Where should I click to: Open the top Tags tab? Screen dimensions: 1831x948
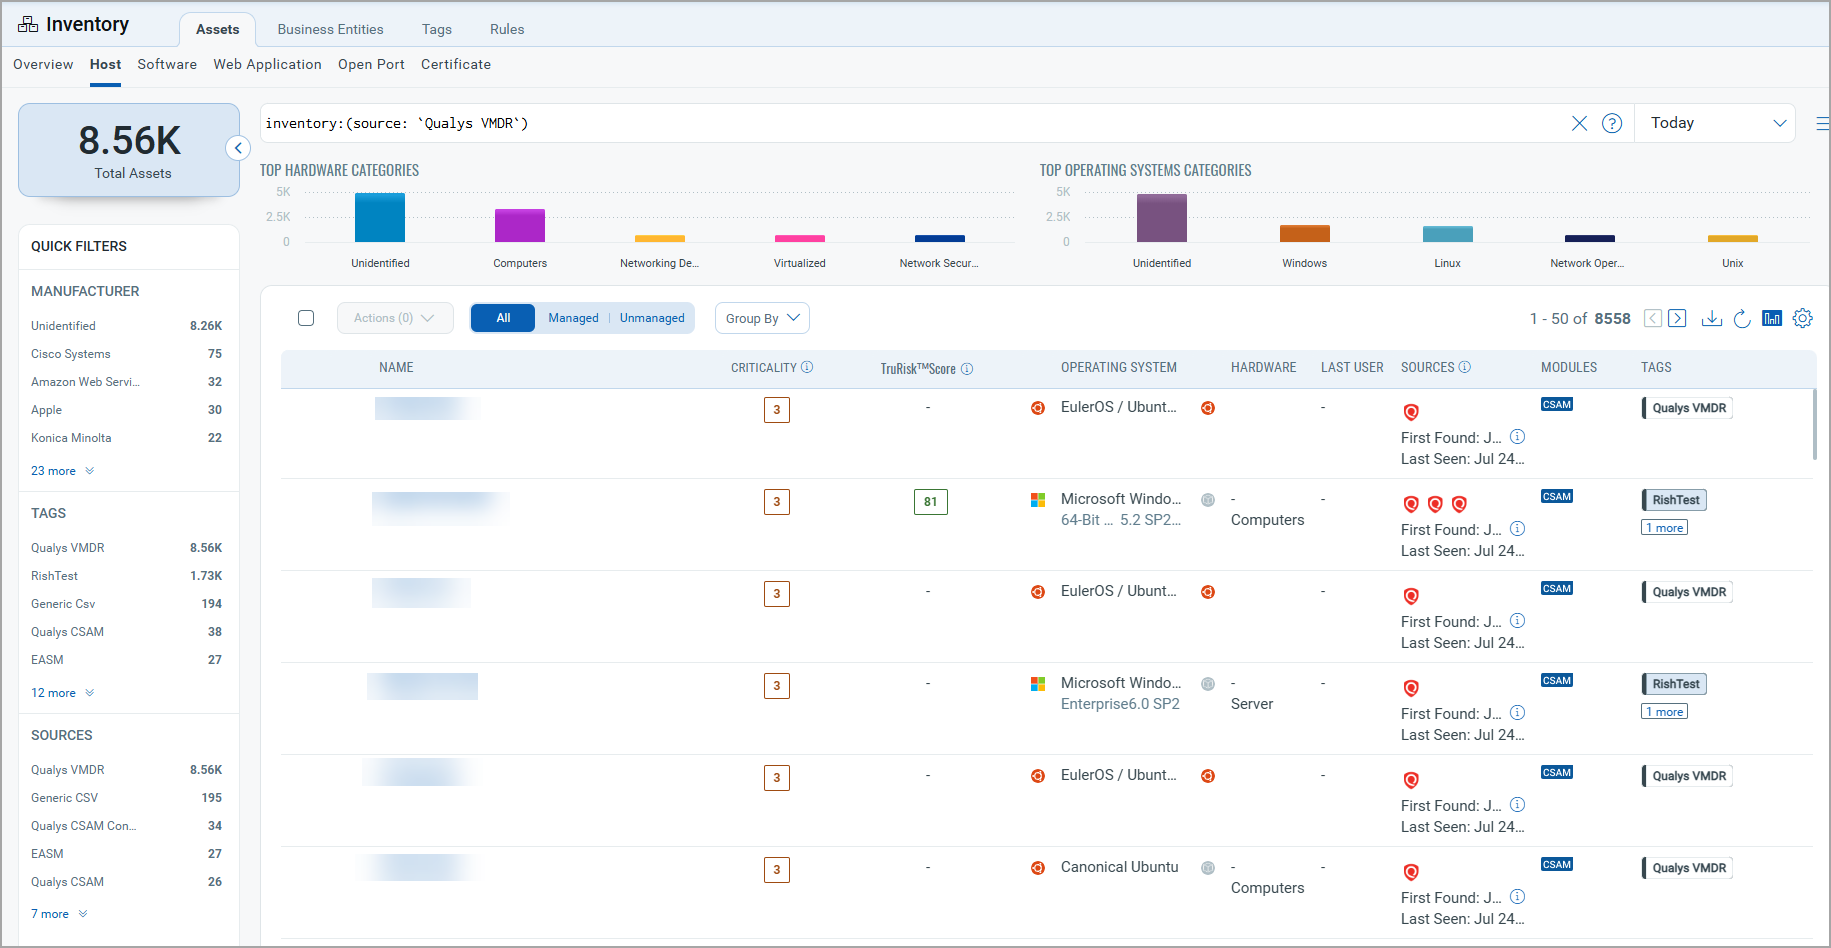pyautogui.click(x=437, y=29)
